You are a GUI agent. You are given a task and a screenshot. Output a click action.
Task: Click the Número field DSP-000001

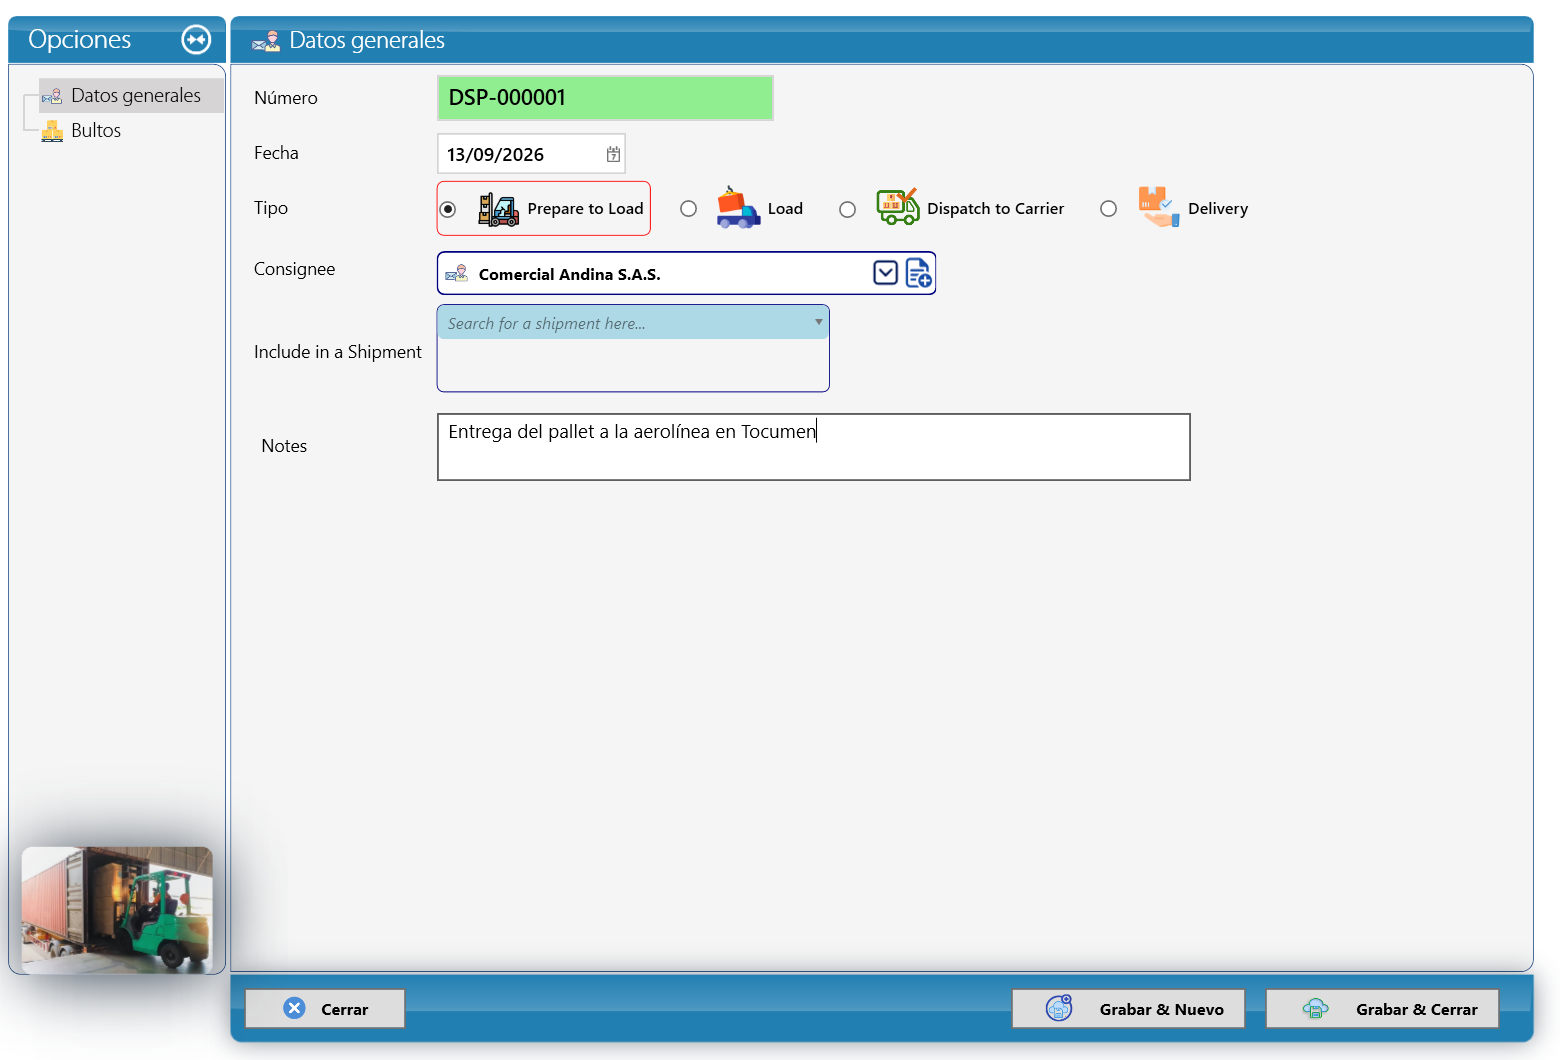(605, 98)
